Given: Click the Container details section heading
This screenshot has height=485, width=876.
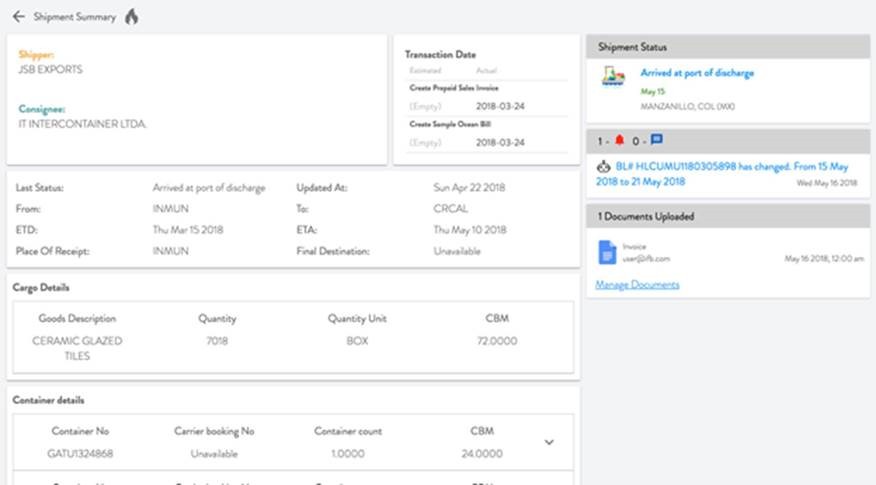Looking at the screenshot, I should 48,400.
